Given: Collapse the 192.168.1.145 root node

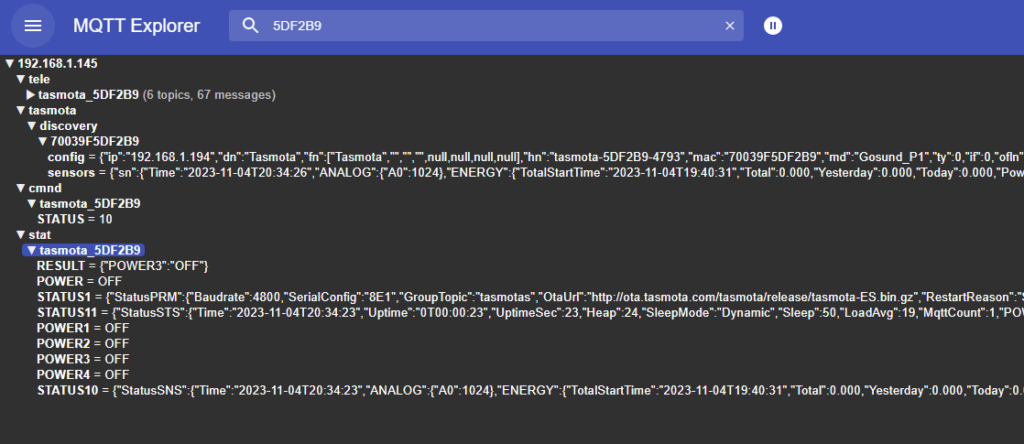Looking at the screenshot, I should pos(10,63).
